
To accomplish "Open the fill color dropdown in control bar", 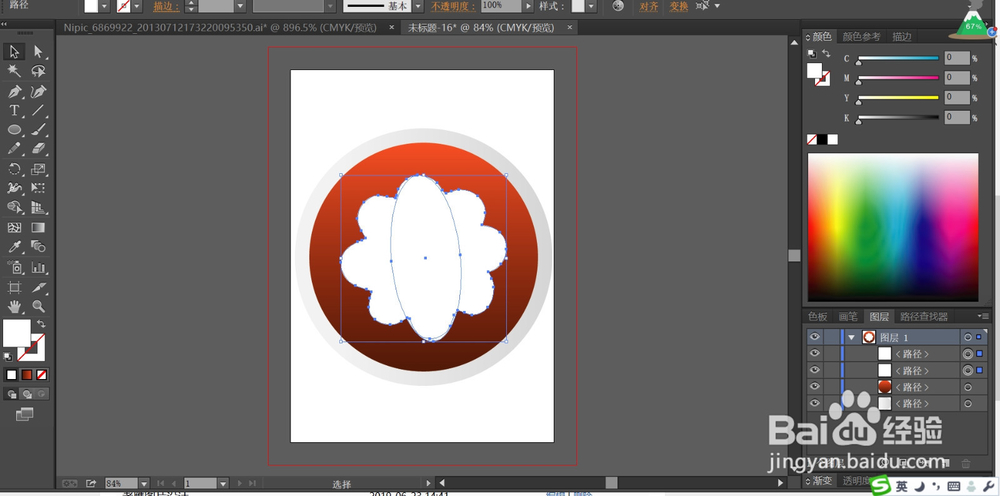I will tap(105, 6).
